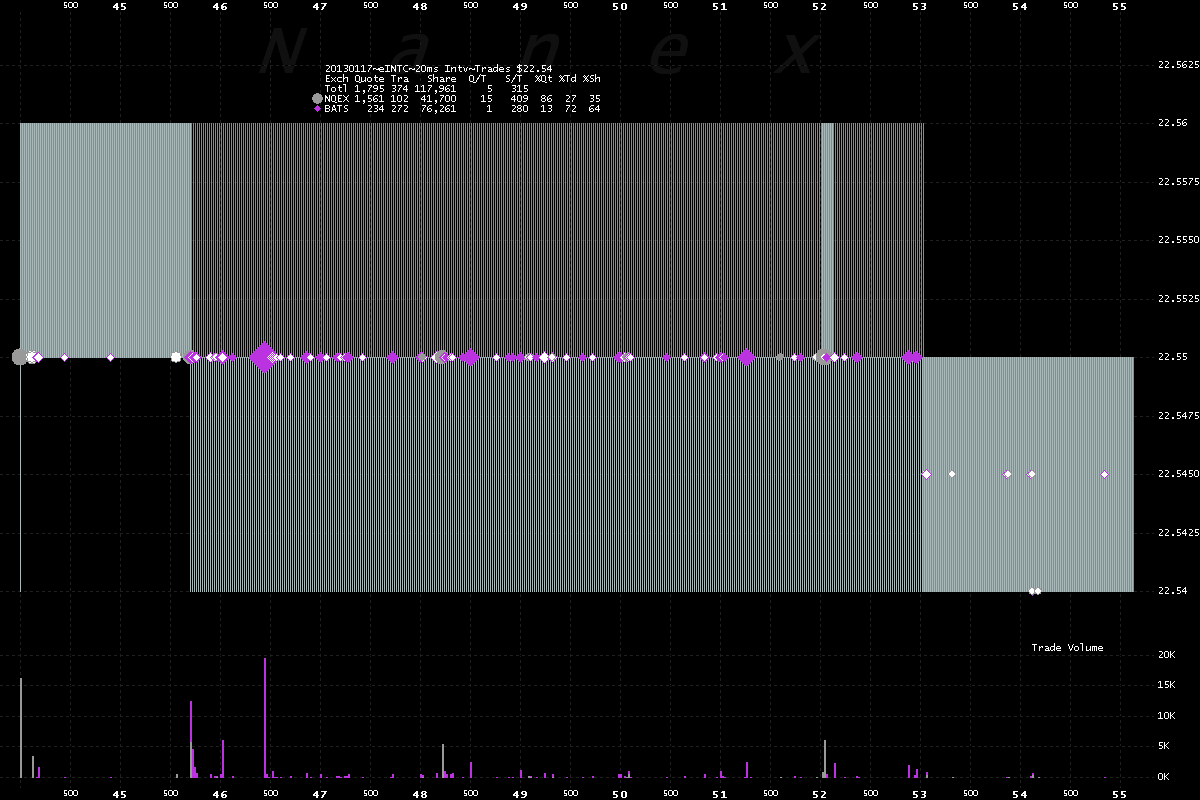1200x800 pixels.
Task: Click the gray NQEX circle legend marker
Action: (317, 99)
